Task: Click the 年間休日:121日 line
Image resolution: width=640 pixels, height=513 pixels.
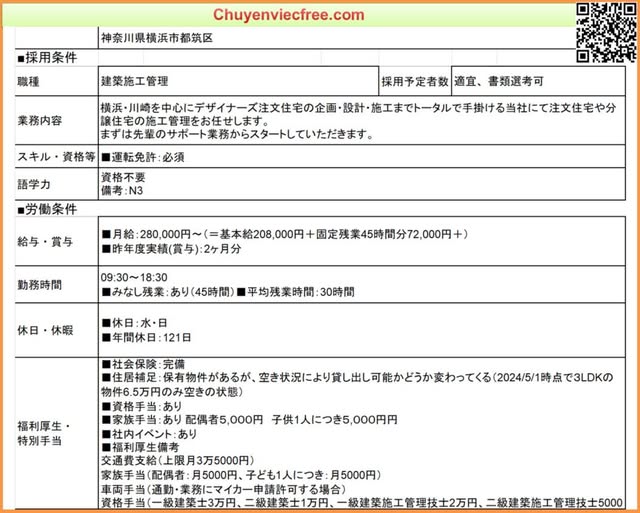Action: tap(144, 338)
